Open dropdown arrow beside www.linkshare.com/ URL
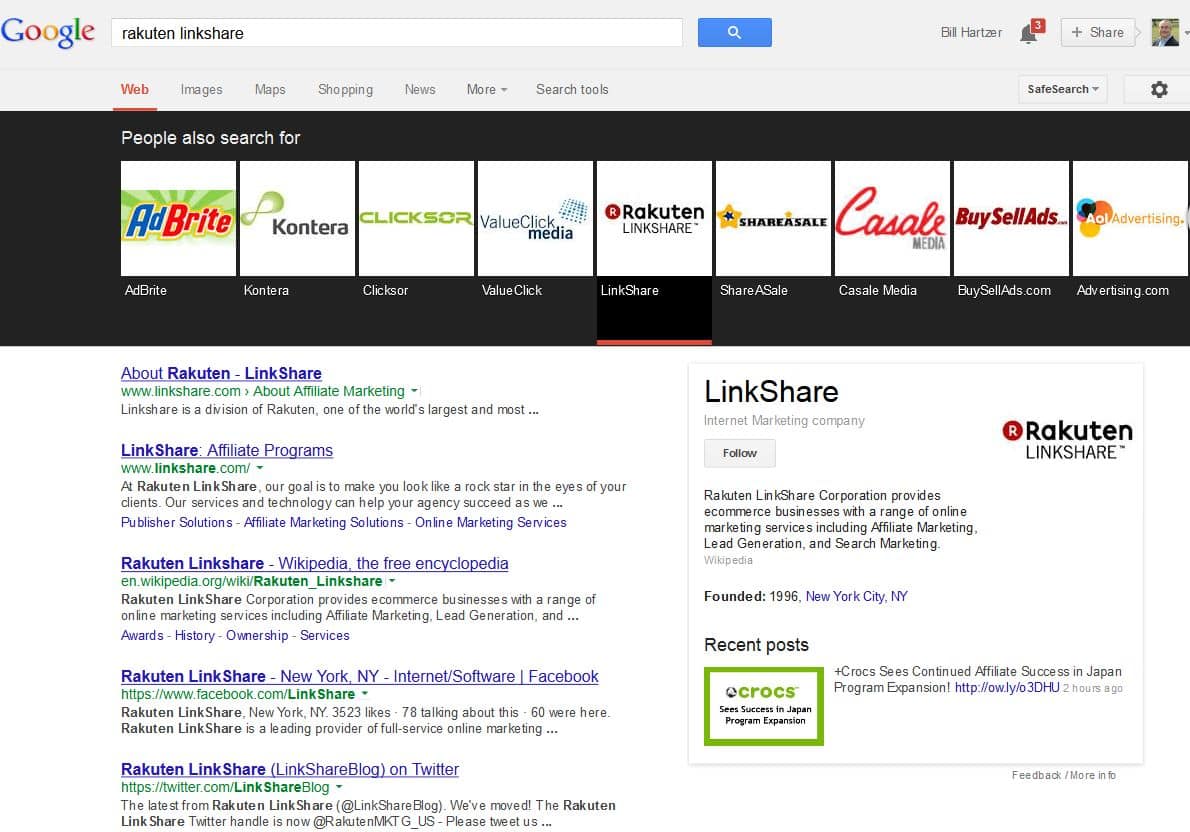The height and width of the screenshot is (832, 1190). click(x=260, y=468)
